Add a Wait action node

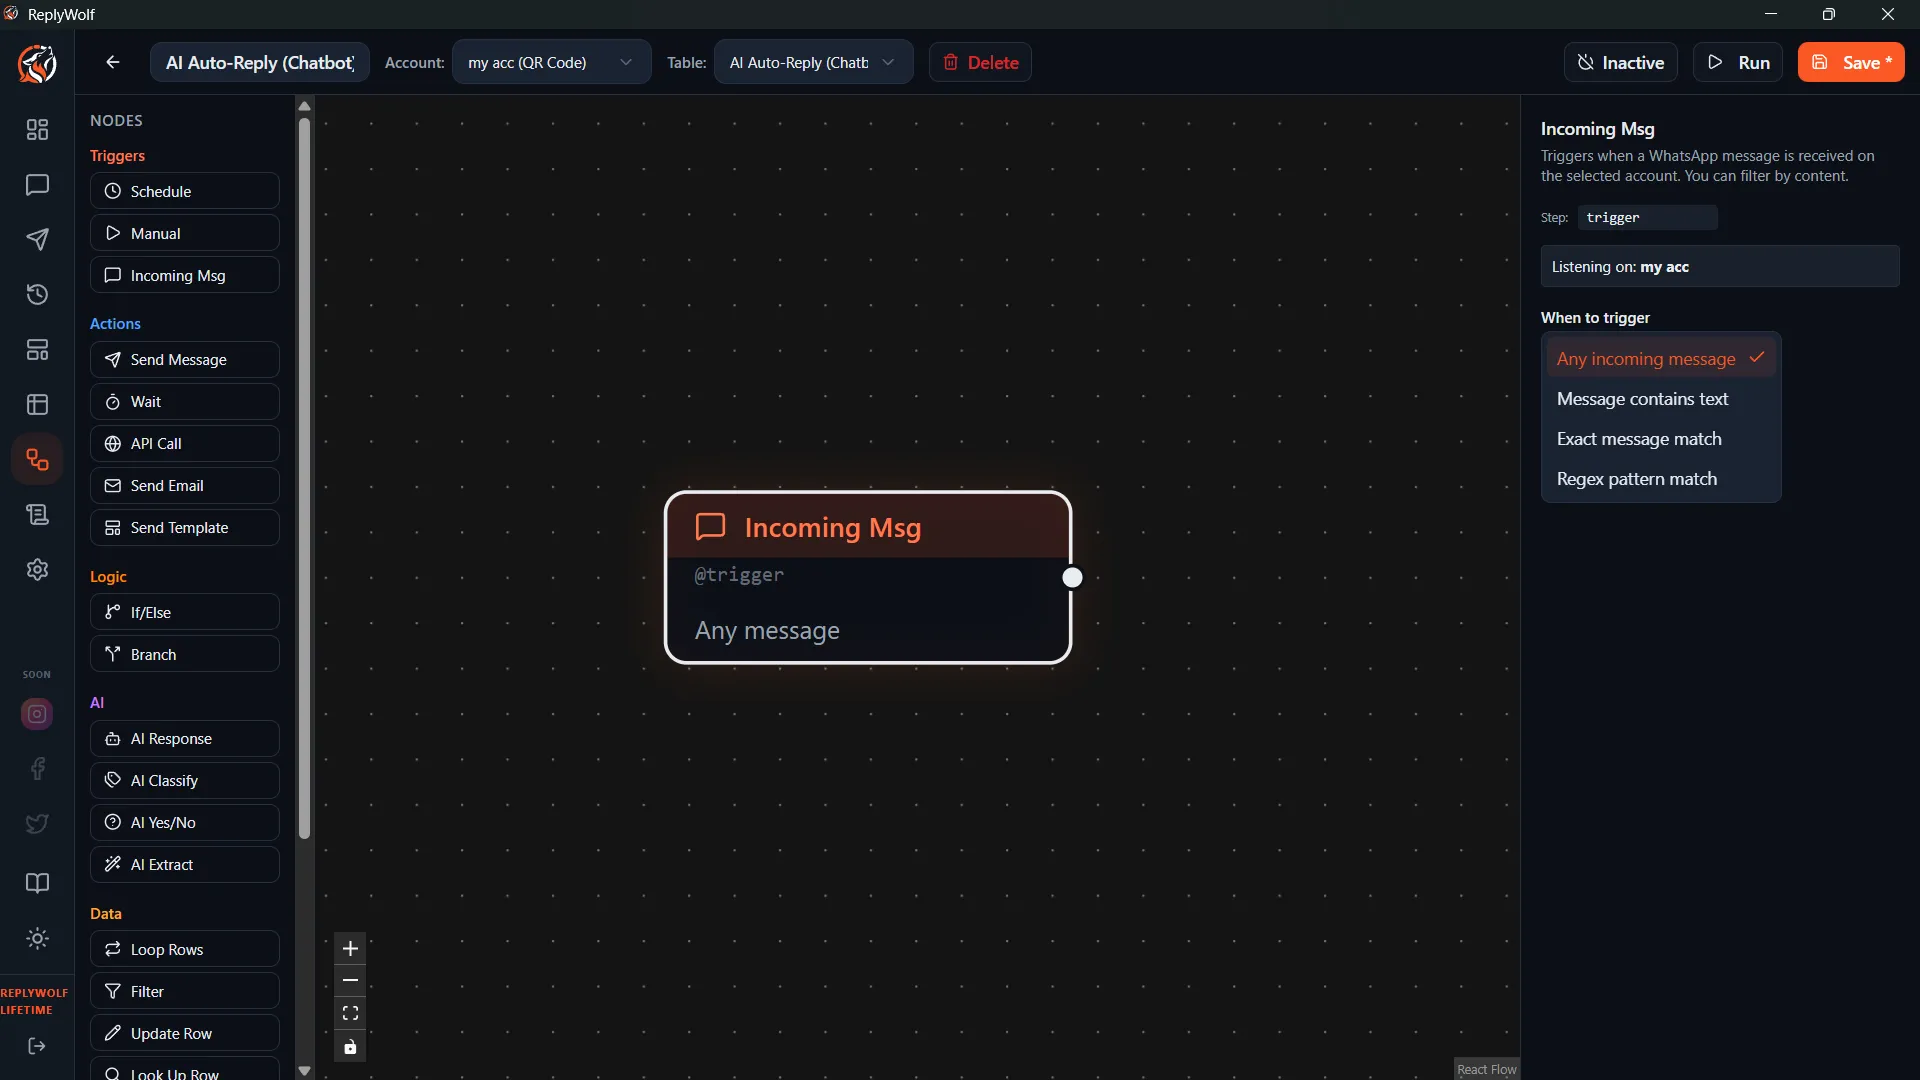coord(185,401)
